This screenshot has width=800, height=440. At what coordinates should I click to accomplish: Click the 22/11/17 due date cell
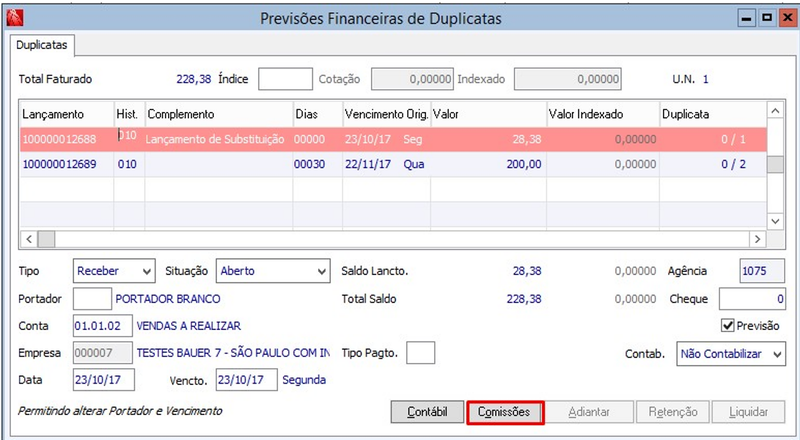pyautogui.click(x=387, y=164)
